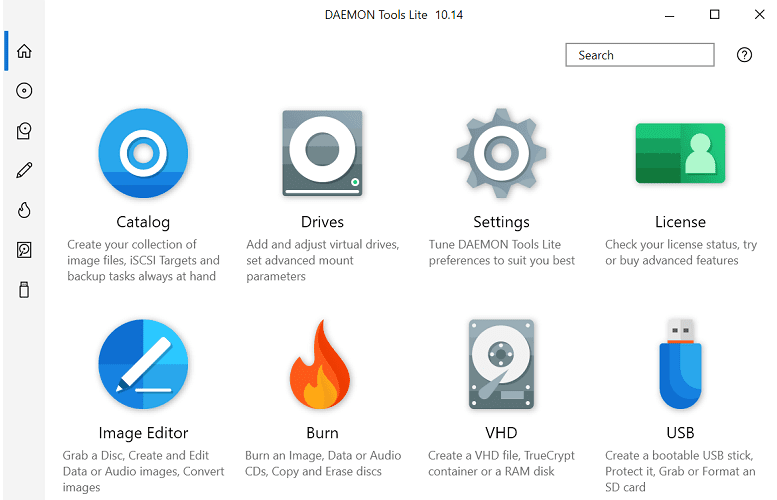Click the DAEMON Tools Lite title text
777x500 pixels.
pyautogui.click(x=394, y=15)
